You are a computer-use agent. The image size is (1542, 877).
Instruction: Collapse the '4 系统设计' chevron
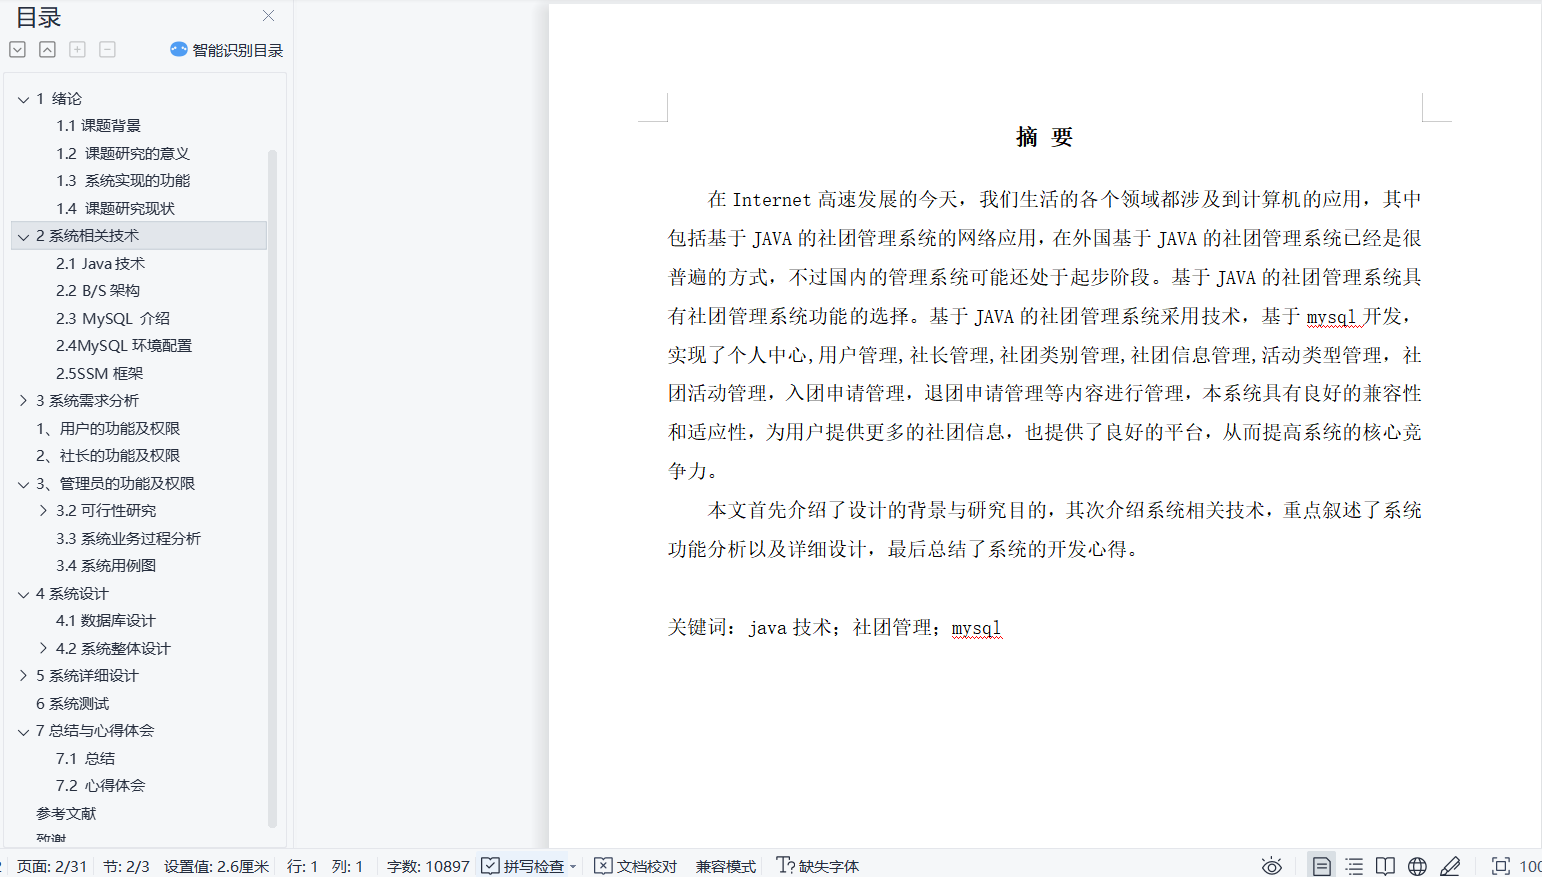pyautogui.click(x=23, y=594)
